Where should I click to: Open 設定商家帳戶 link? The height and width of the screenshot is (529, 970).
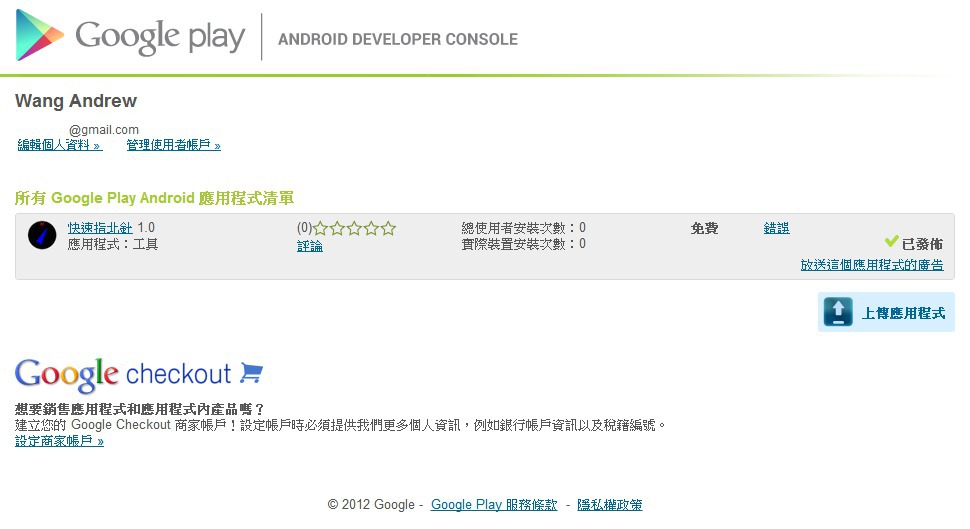tap(59, 441)
